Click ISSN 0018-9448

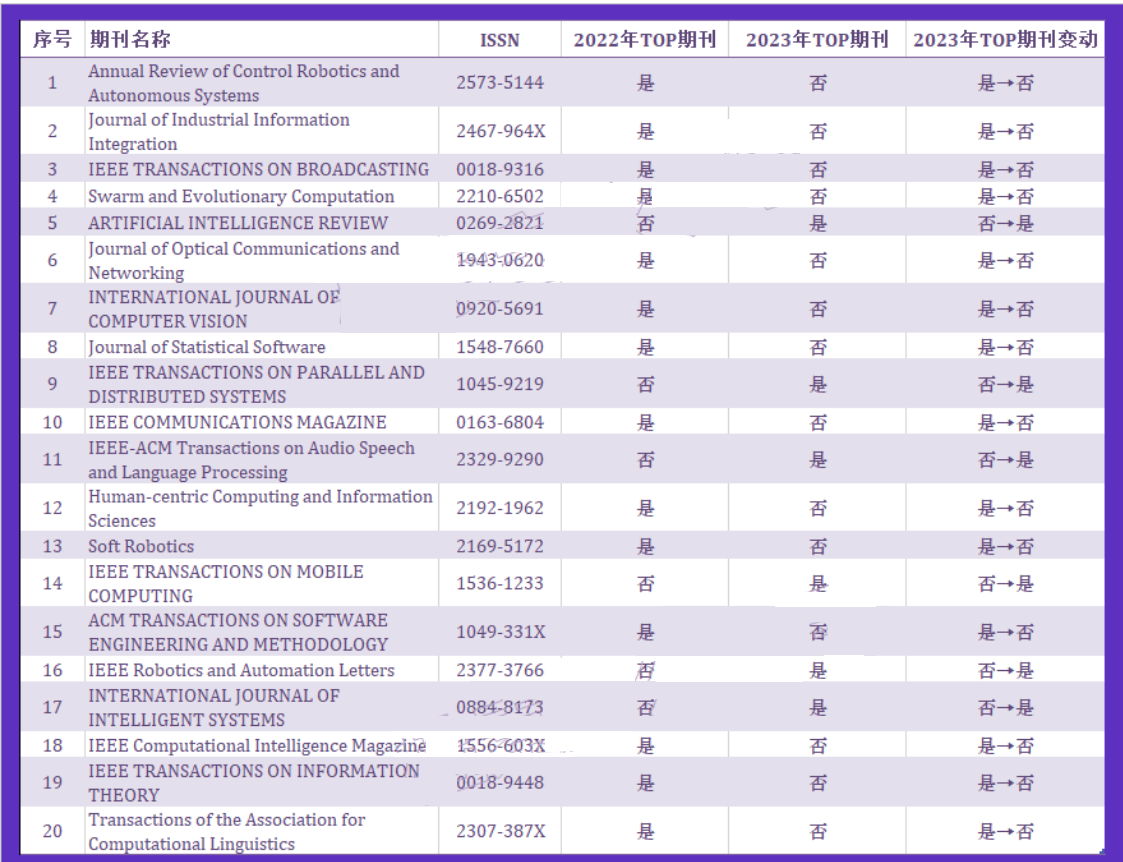click(500, 783)
